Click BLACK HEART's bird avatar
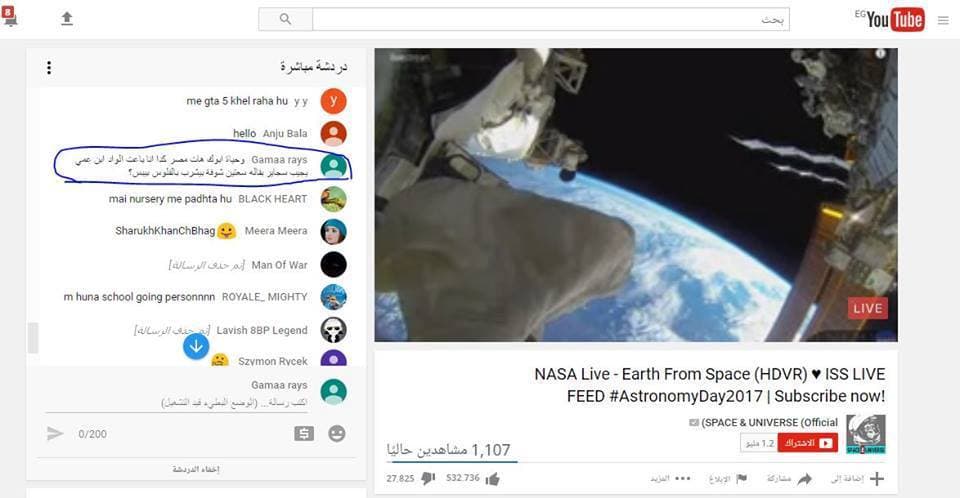 [x=334, y=199]
